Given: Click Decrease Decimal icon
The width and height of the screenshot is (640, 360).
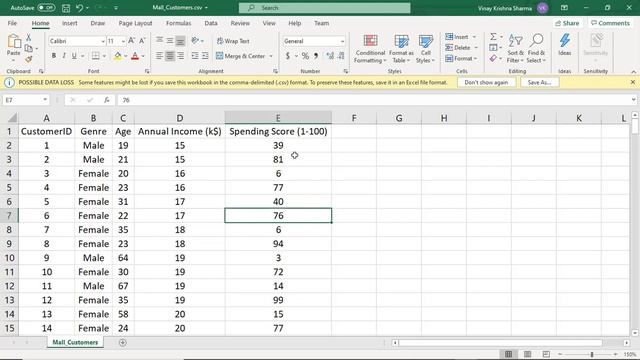Looking at the screenshot, I should click(x=341, y=56).
